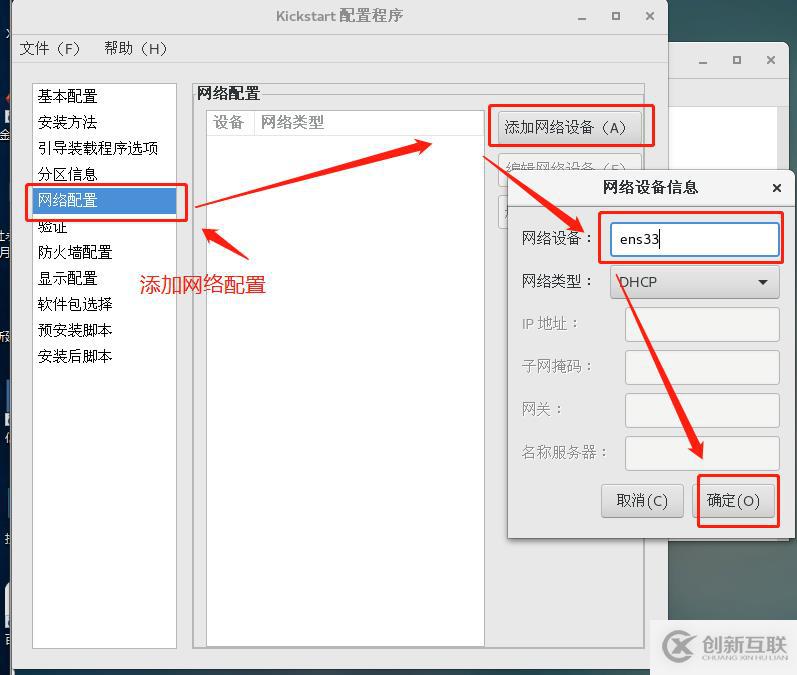Open the 网络类型 DHCP dropdown

pos(694,282)
